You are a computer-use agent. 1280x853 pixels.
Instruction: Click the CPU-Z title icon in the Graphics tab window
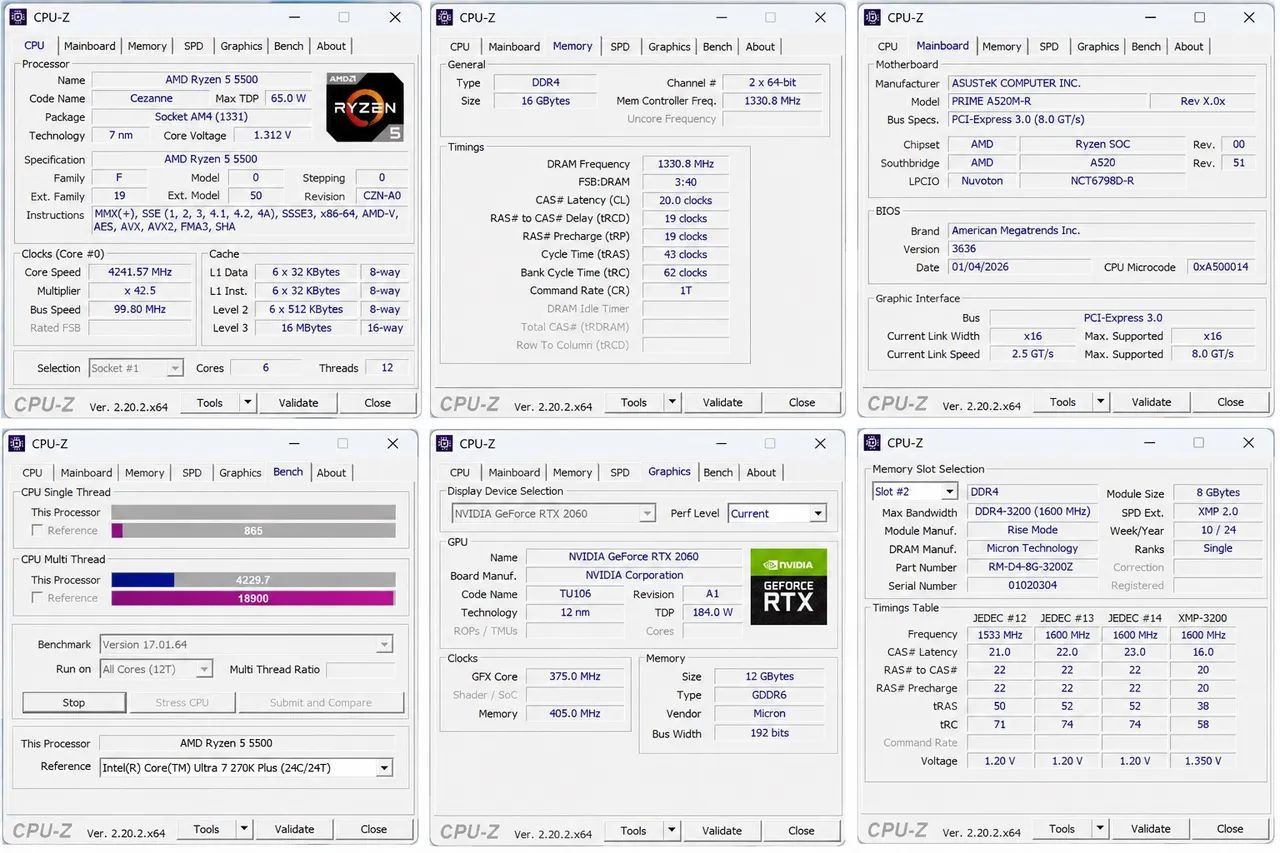[x=445, y=443]
